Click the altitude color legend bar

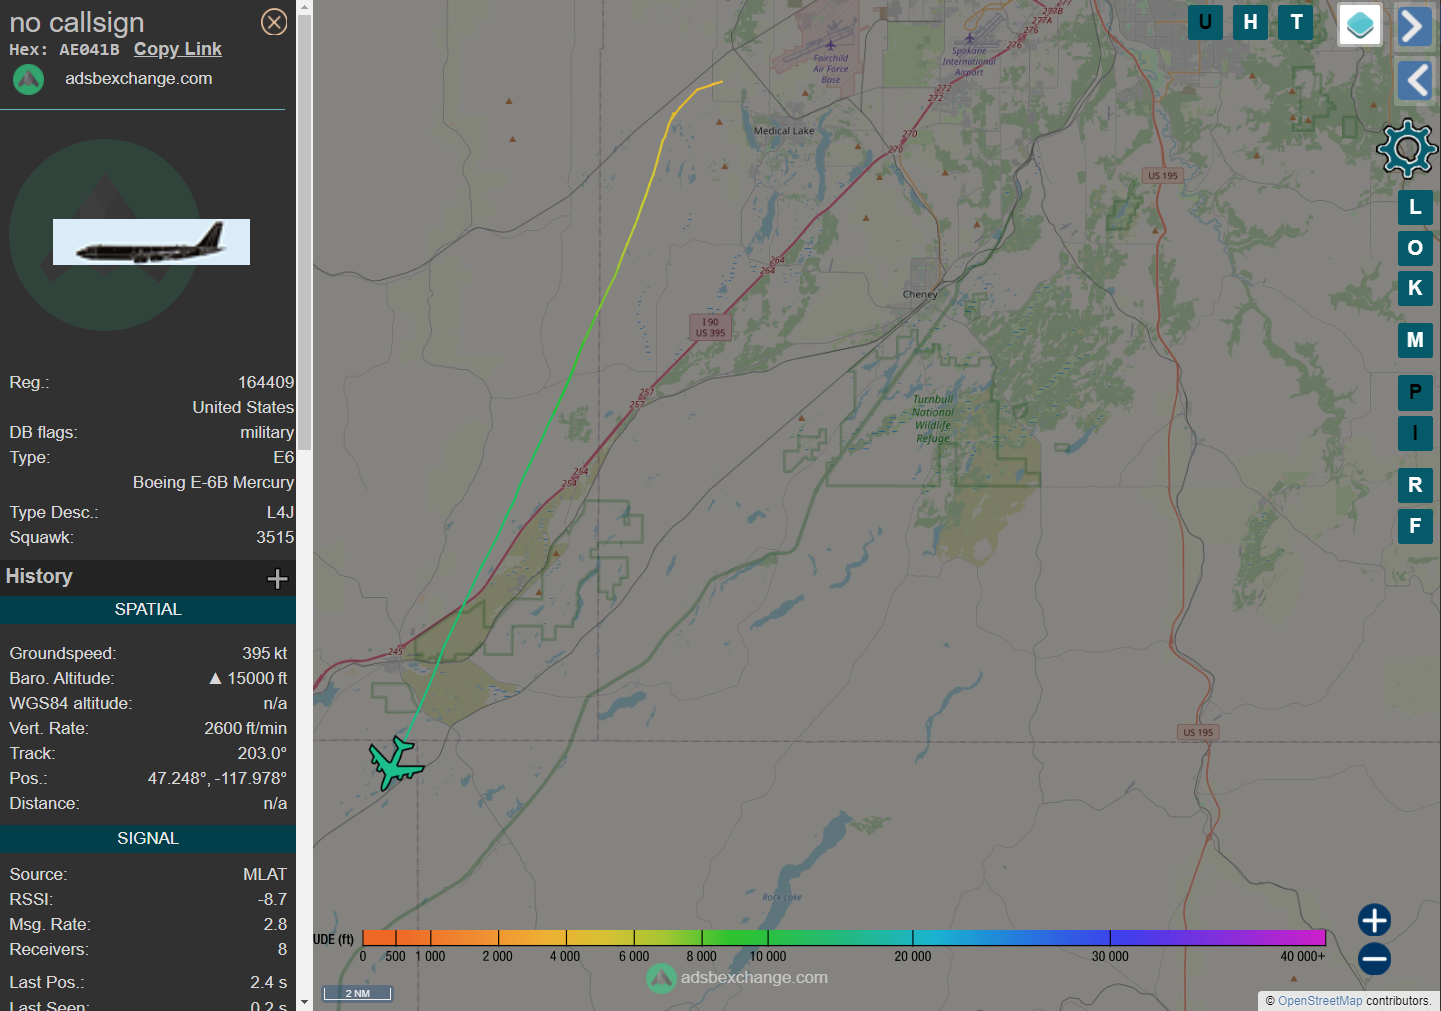(x=843, y=937)
